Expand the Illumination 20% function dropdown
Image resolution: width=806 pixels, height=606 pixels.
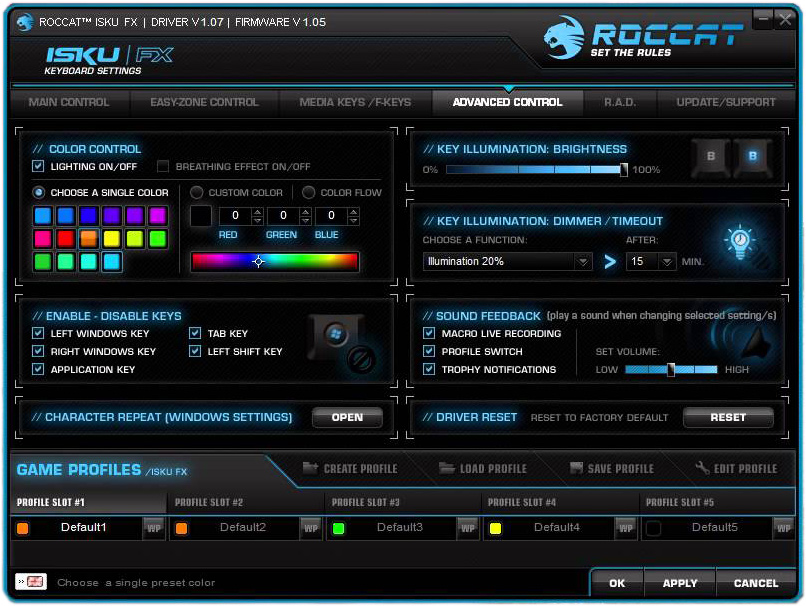point(582,262)
